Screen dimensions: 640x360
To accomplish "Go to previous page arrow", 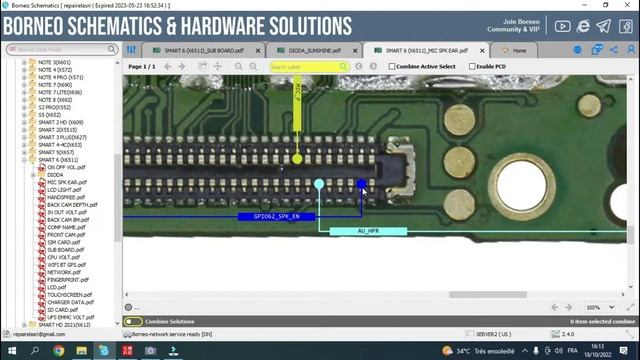I will [168, 66].
